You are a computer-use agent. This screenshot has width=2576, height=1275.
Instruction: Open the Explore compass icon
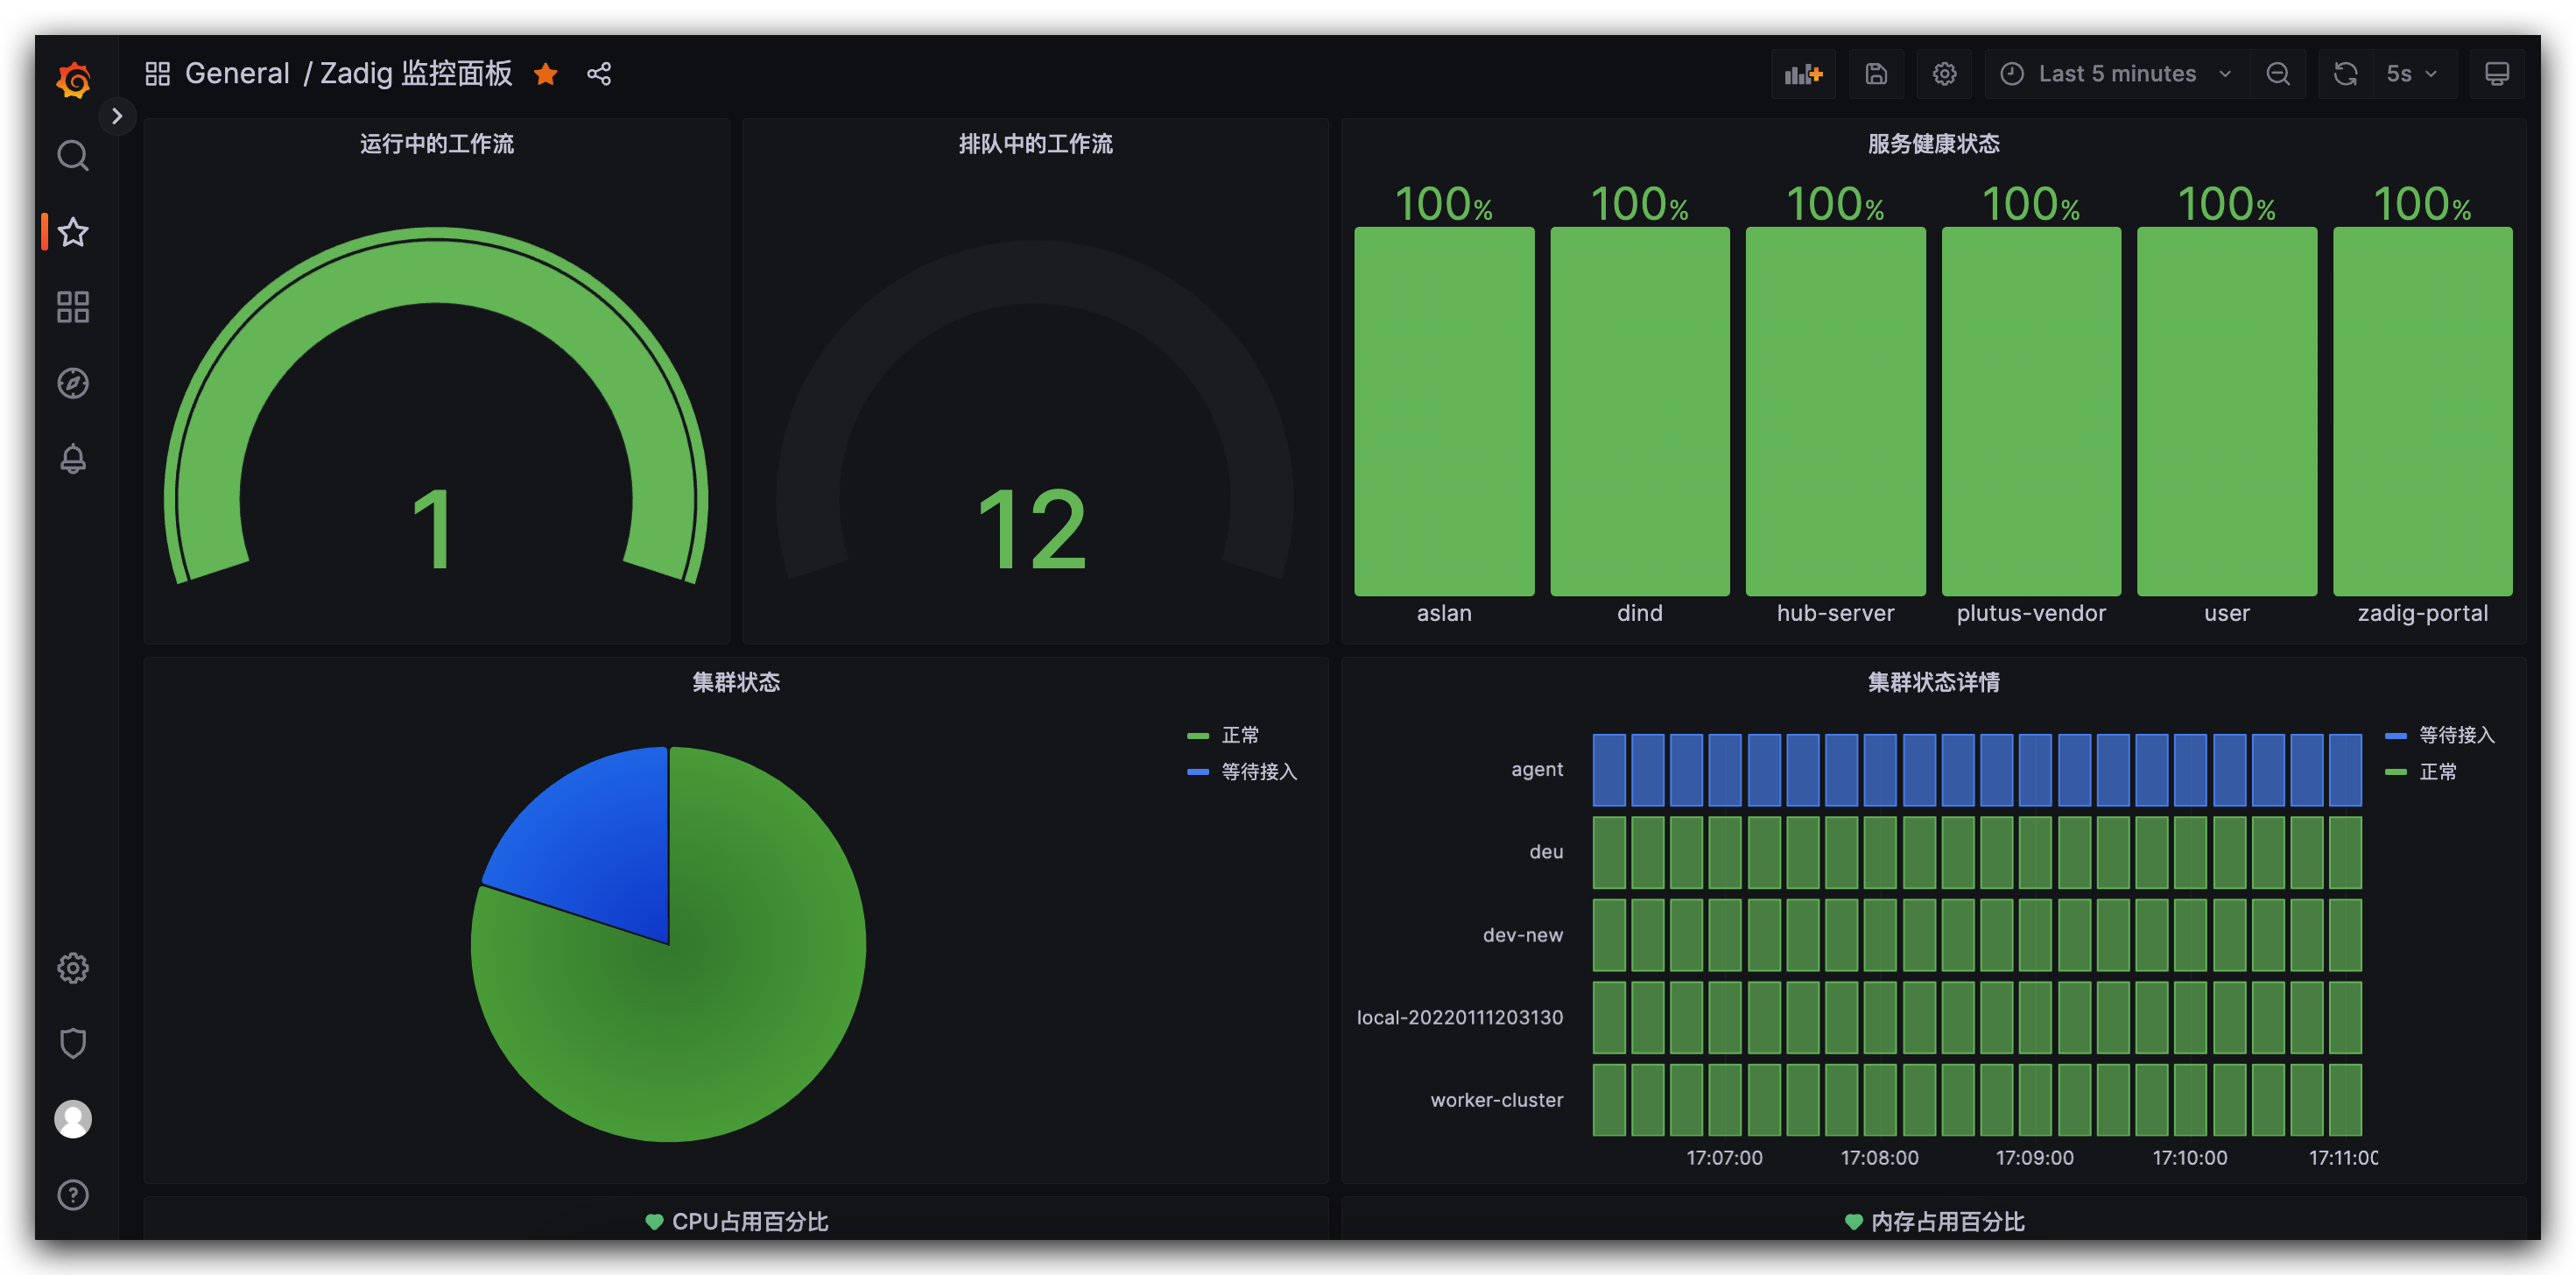coord(73,383)
